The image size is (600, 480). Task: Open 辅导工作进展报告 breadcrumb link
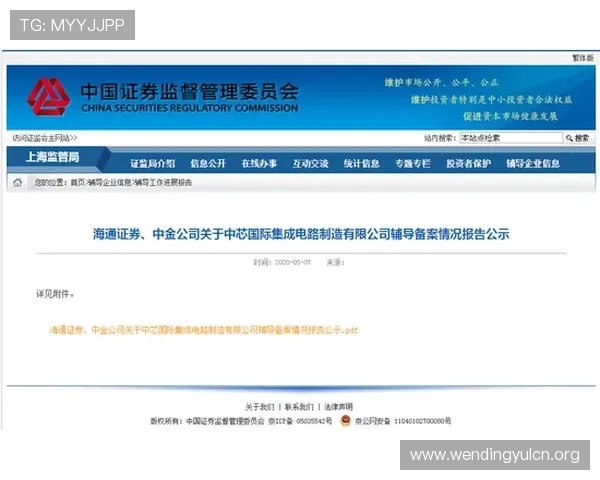[x=163, y=183]
